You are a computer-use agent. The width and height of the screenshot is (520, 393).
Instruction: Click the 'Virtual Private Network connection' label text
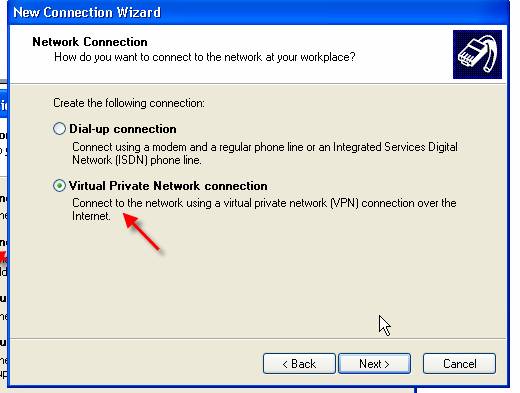[x=168, y=186]
